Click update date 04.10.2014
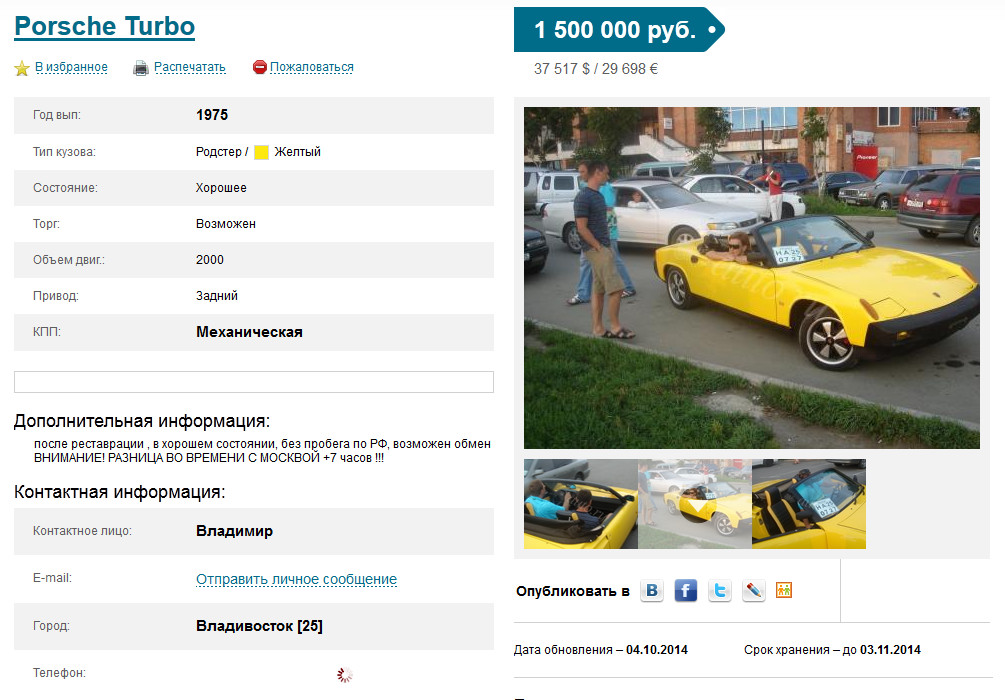The image size is (1005, 700). (x=657, y=650)
